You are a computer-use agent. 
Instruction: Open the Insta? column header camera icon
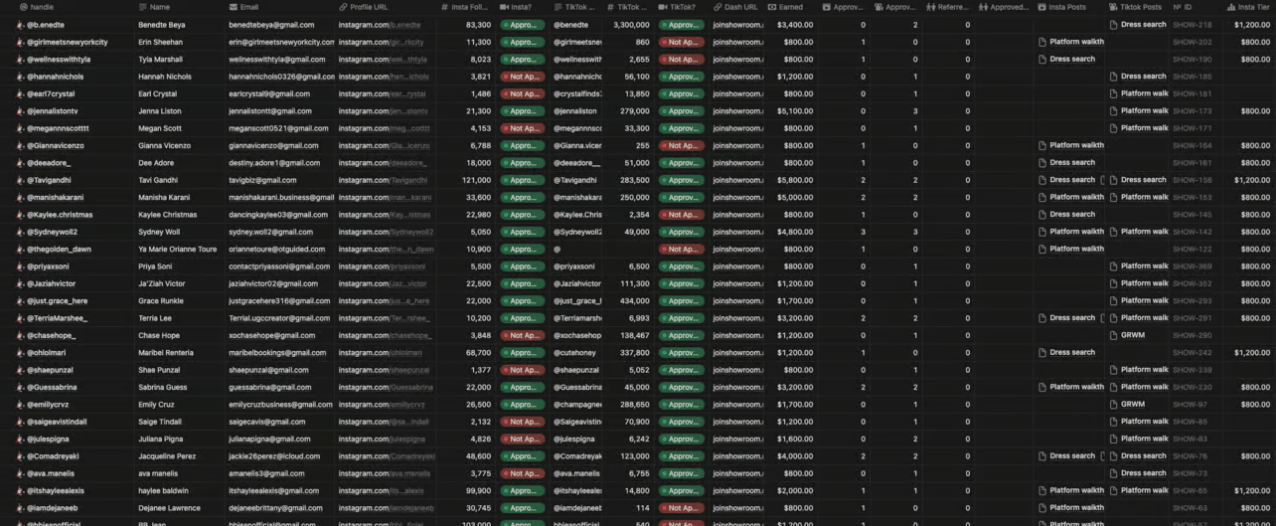[505, 7]
